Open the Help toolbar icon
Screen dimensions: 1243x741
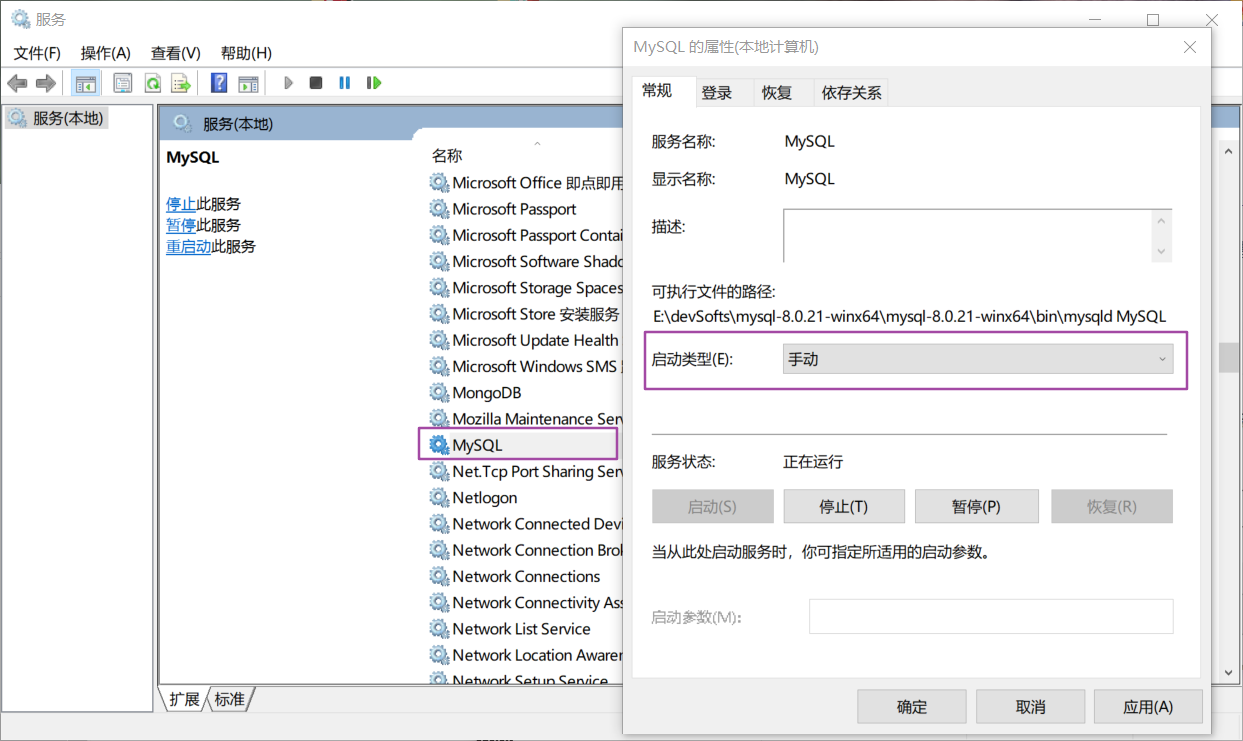[219, 83]
